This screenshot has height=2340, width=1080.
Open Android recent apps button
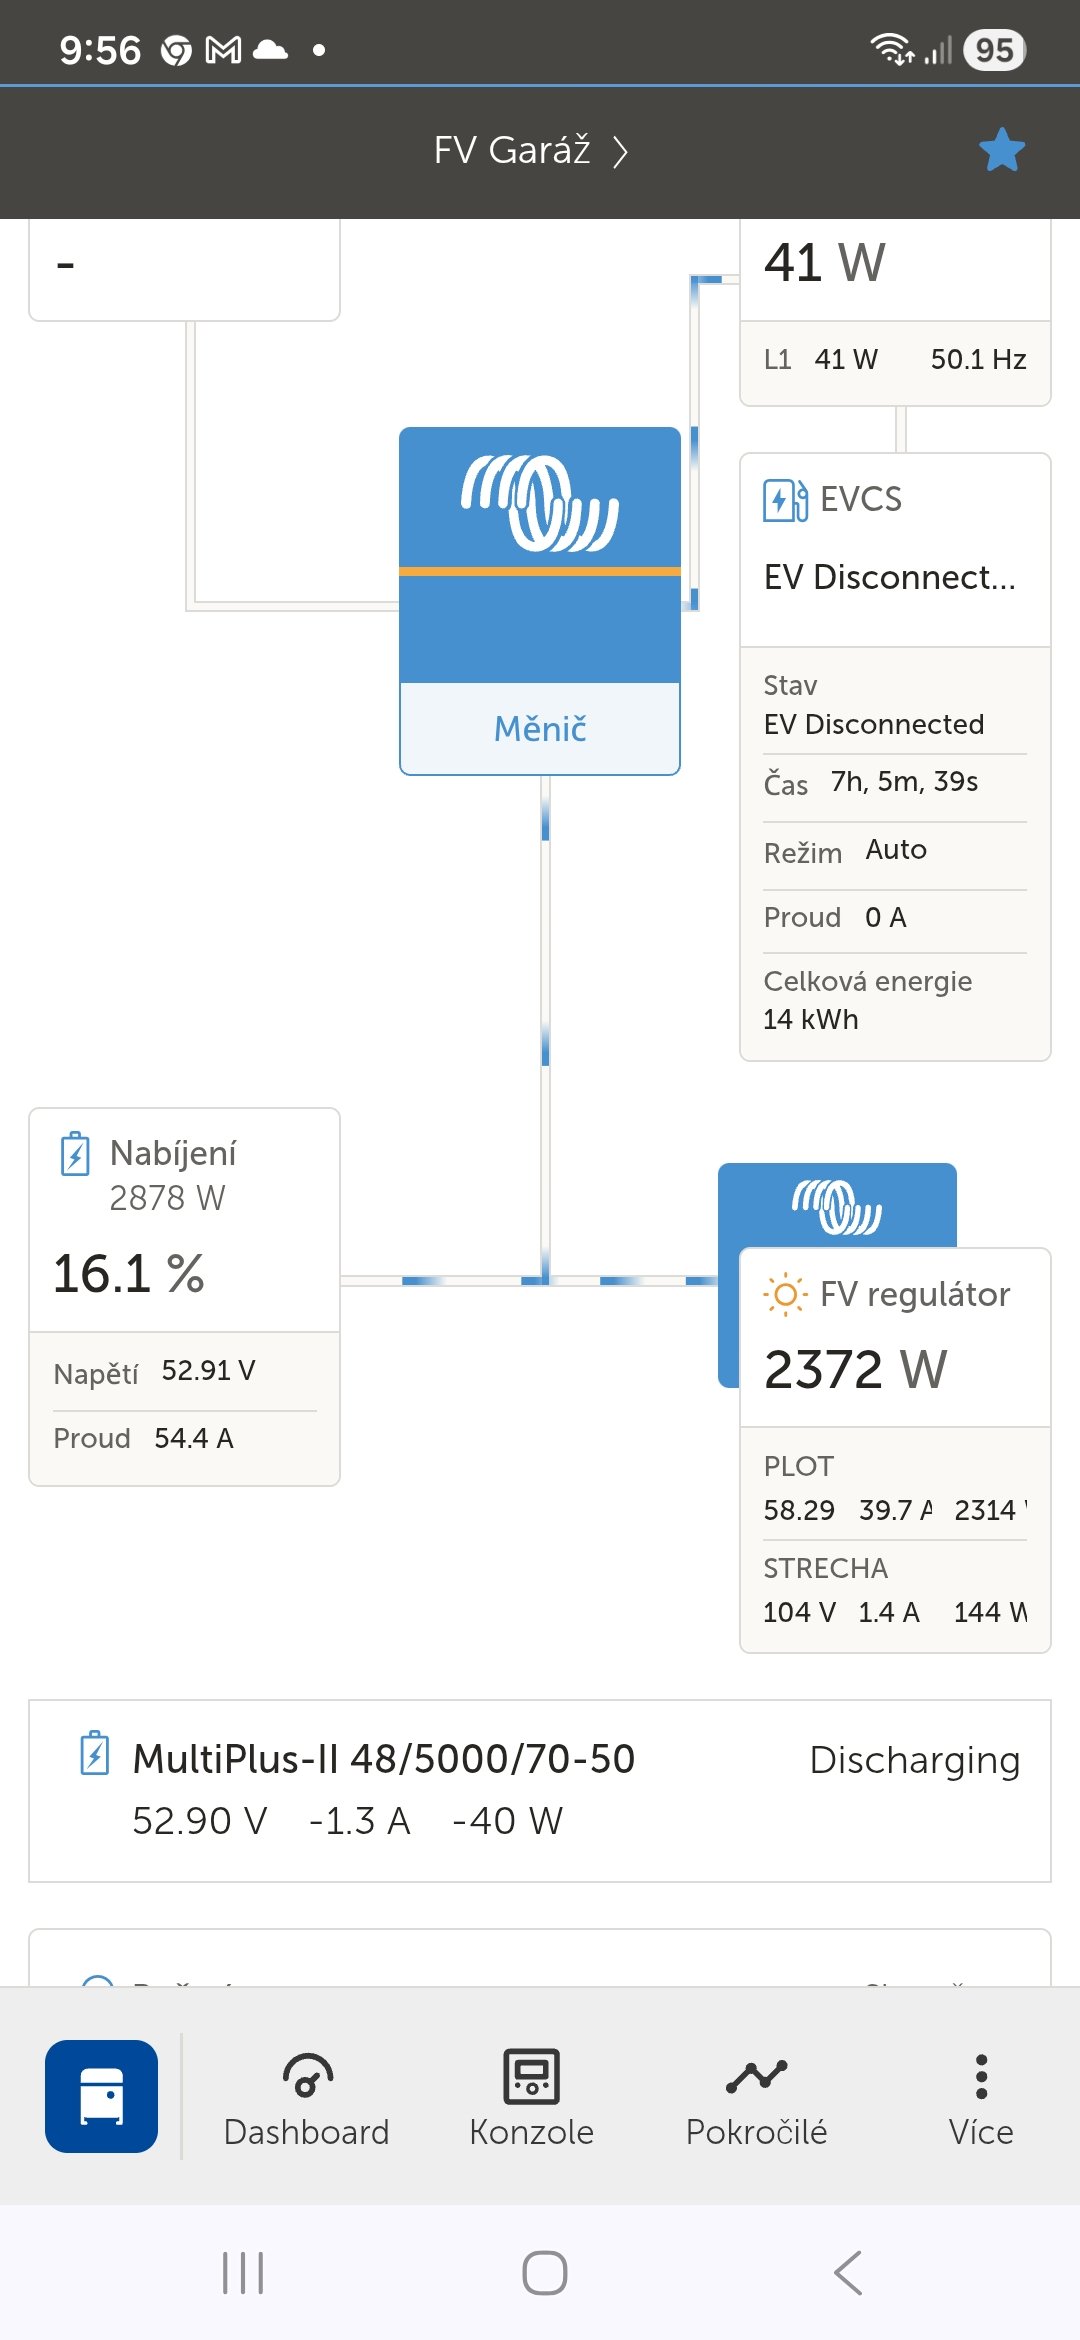243,2272
